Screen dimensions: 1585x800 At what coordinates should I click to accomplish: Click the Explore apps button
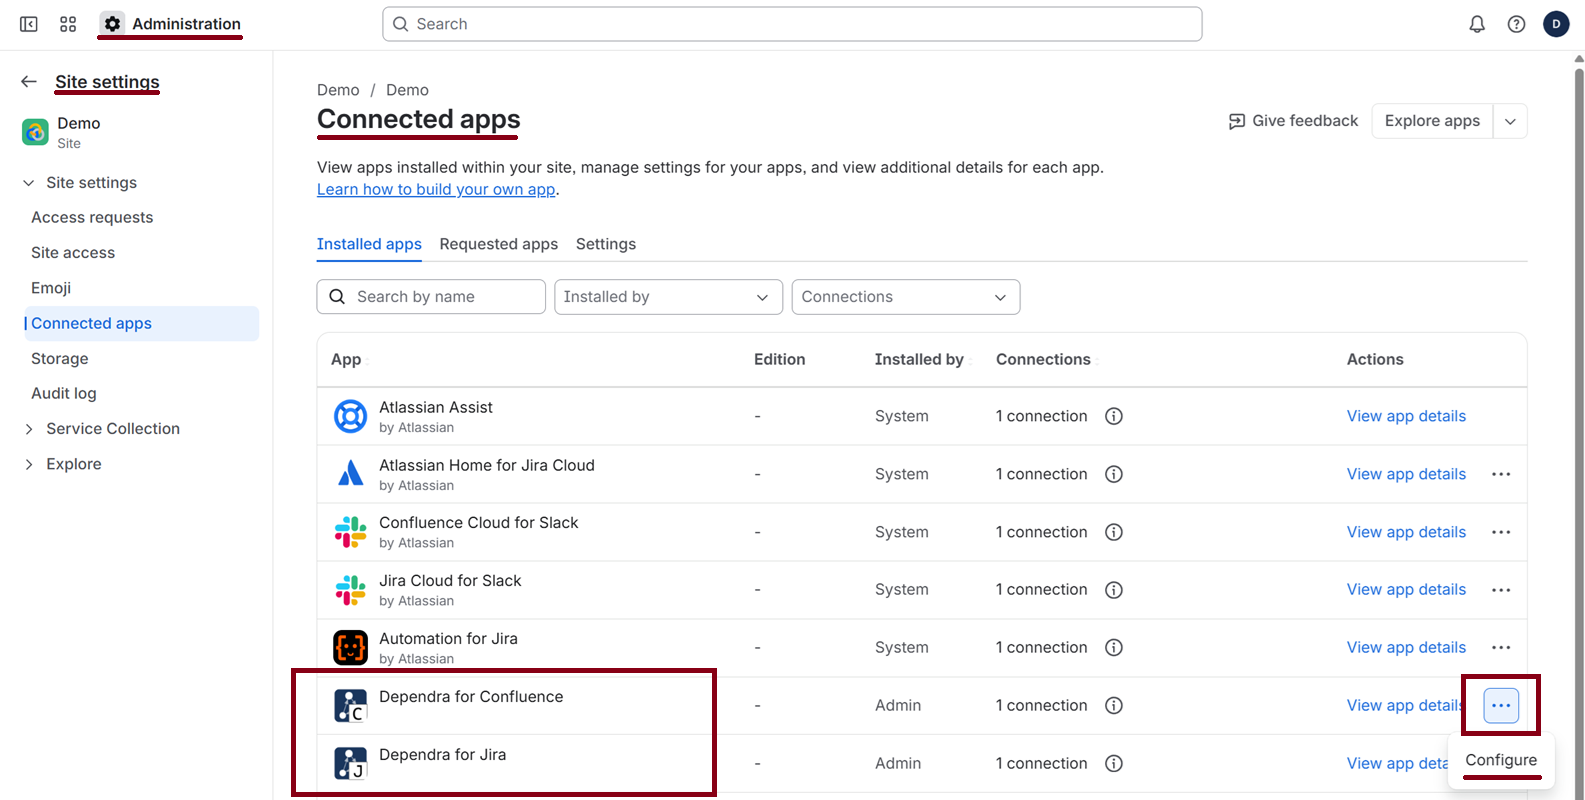(x=1432, y=121)
